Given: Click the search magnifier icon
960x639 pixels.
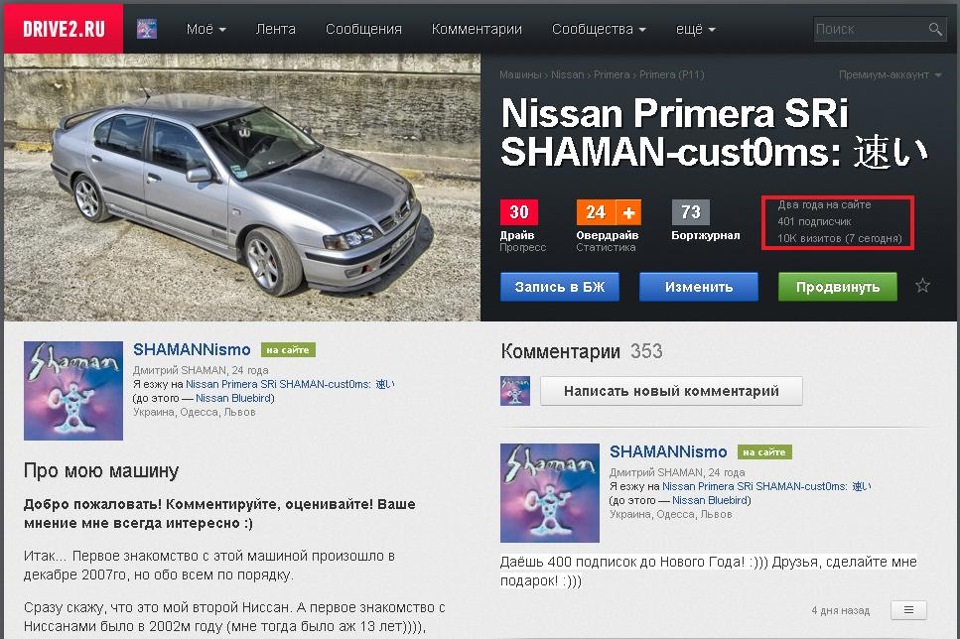Looking at the screenshot, I should (x=935, y=29).
